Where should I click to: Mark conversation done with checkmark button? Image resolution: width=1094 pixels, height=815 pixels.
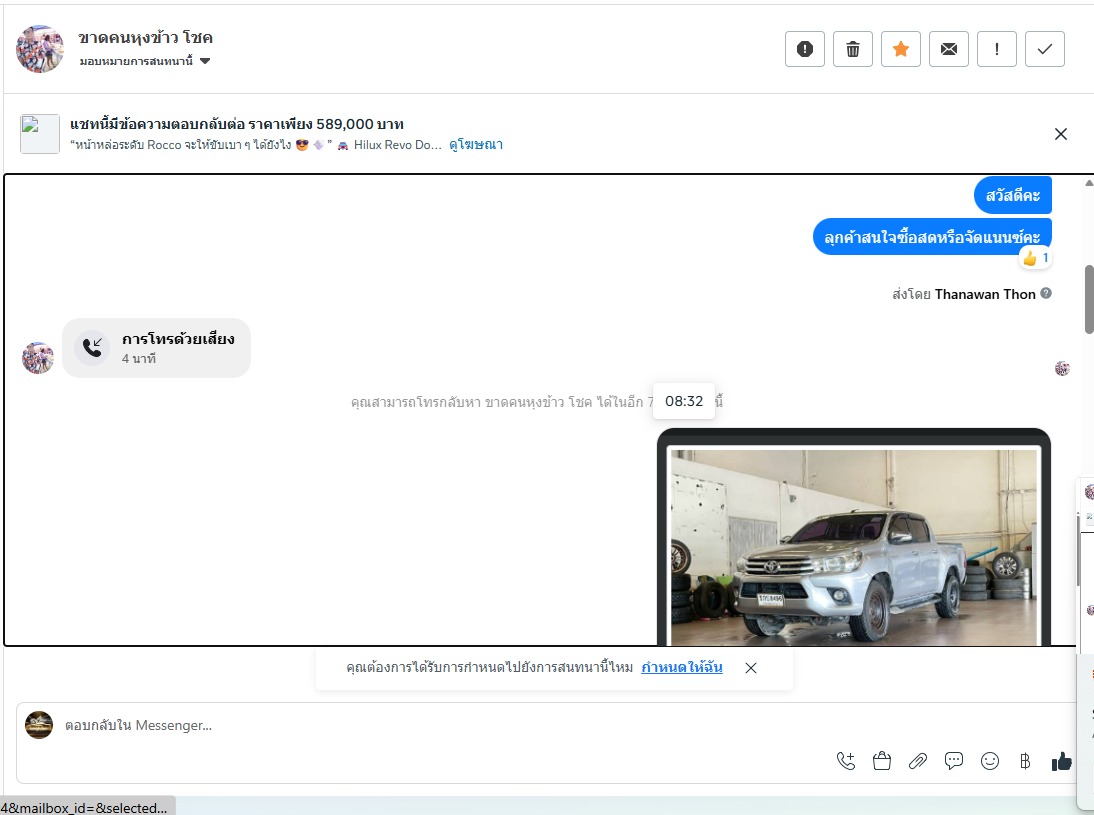pos(1045,49)
